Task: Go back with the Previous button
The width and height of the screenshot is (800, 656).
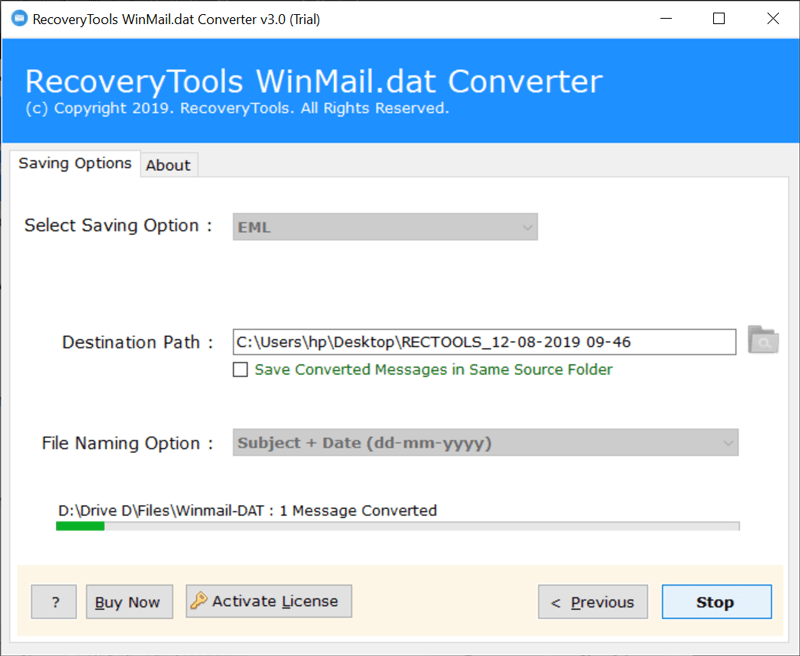Action: click(x=593, y=602)
